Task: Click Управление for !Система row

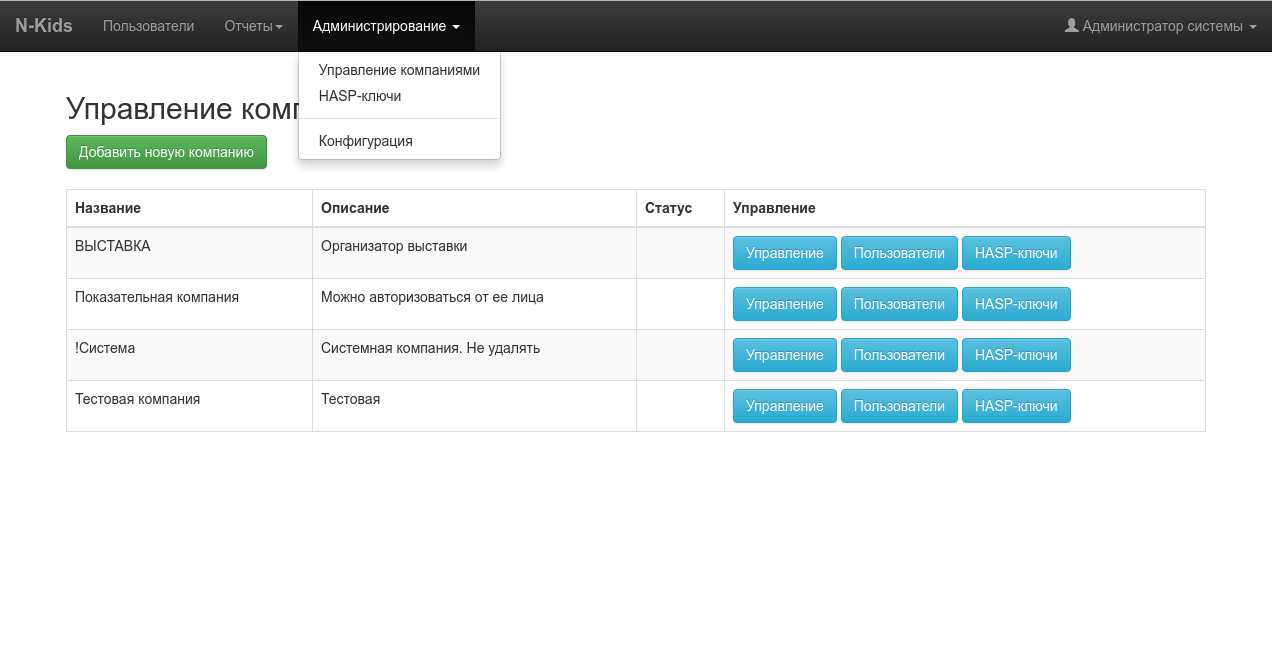Action: pyautogui.click(x=785, y=355)
